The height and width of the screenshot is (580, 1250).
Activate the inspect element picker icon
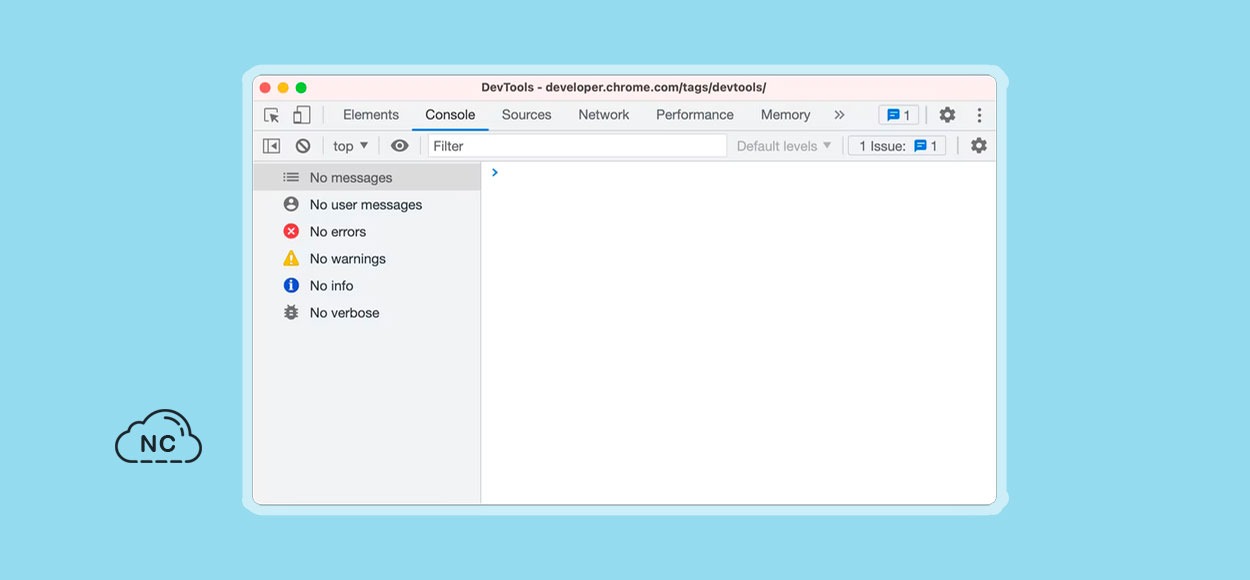point(271,115)
